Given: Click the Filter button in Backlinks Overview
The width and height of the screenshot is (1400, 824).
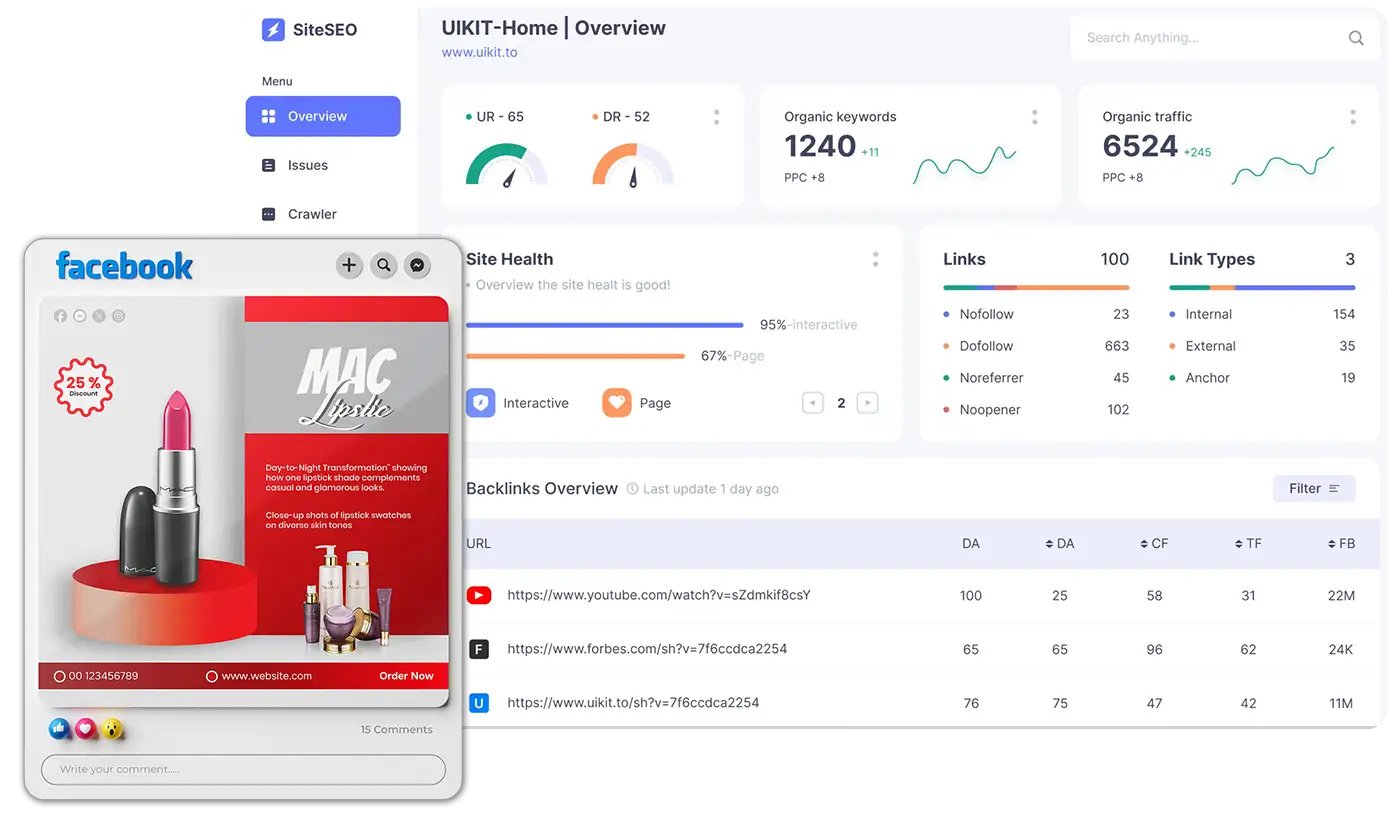Looking at the screenshot, I should coord(1313,488).
